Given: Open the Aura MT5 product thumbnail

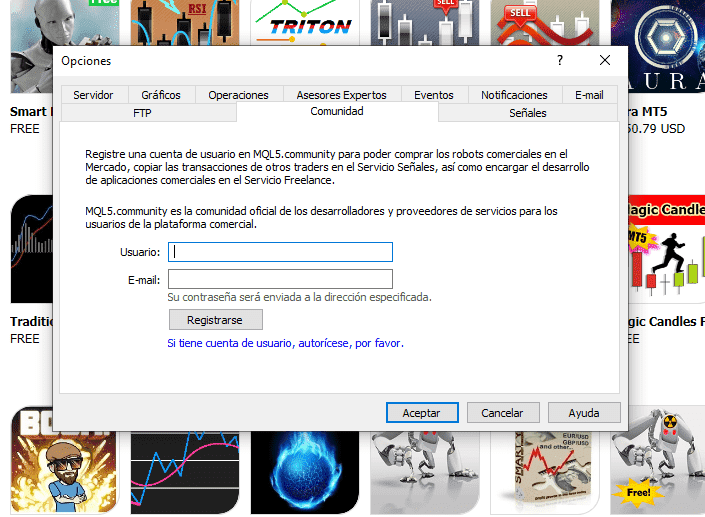Looking at the screenshot, I should [x=658, y=47].
